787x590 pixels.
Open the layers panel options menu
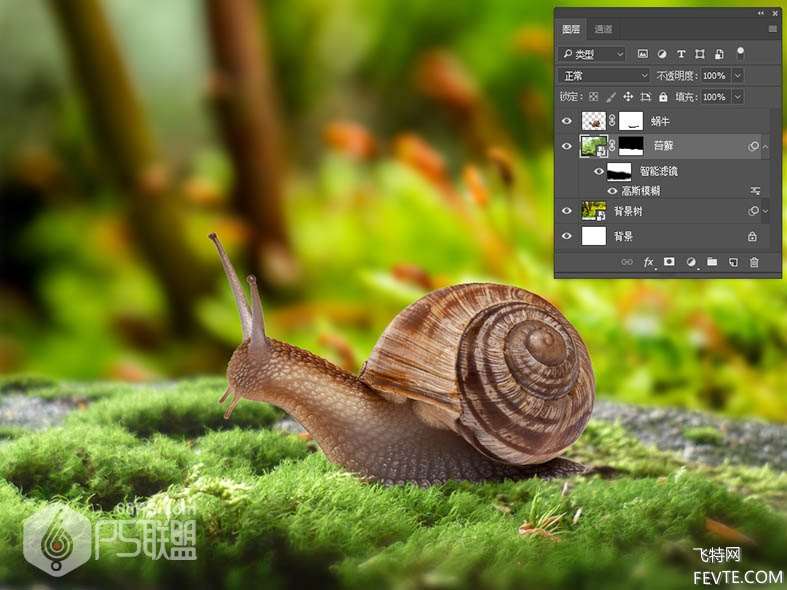pos(772,30)
